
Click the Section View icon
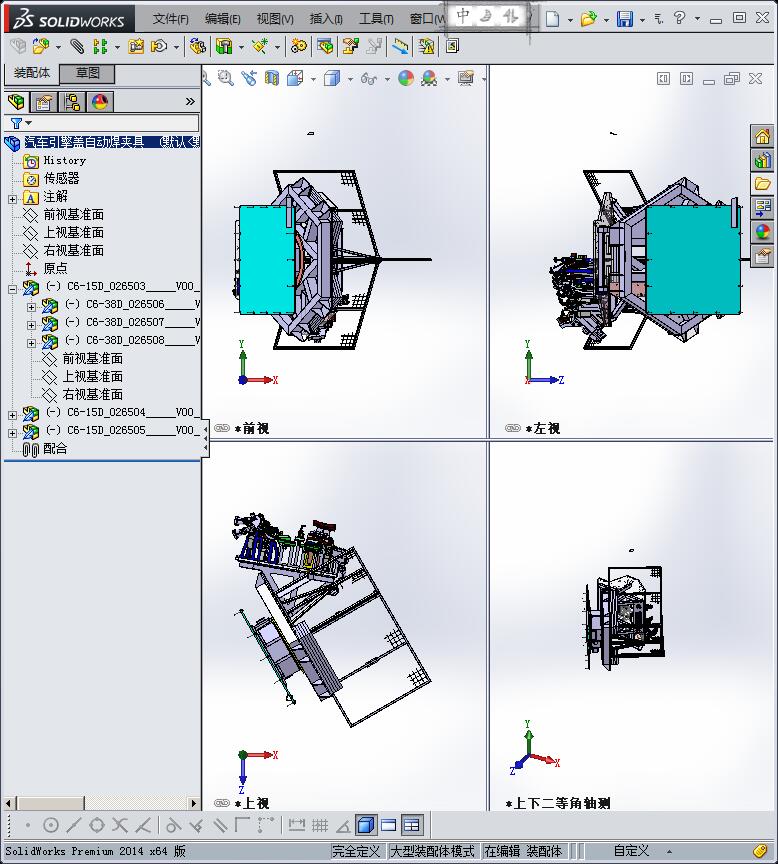(x=272, y=78)
